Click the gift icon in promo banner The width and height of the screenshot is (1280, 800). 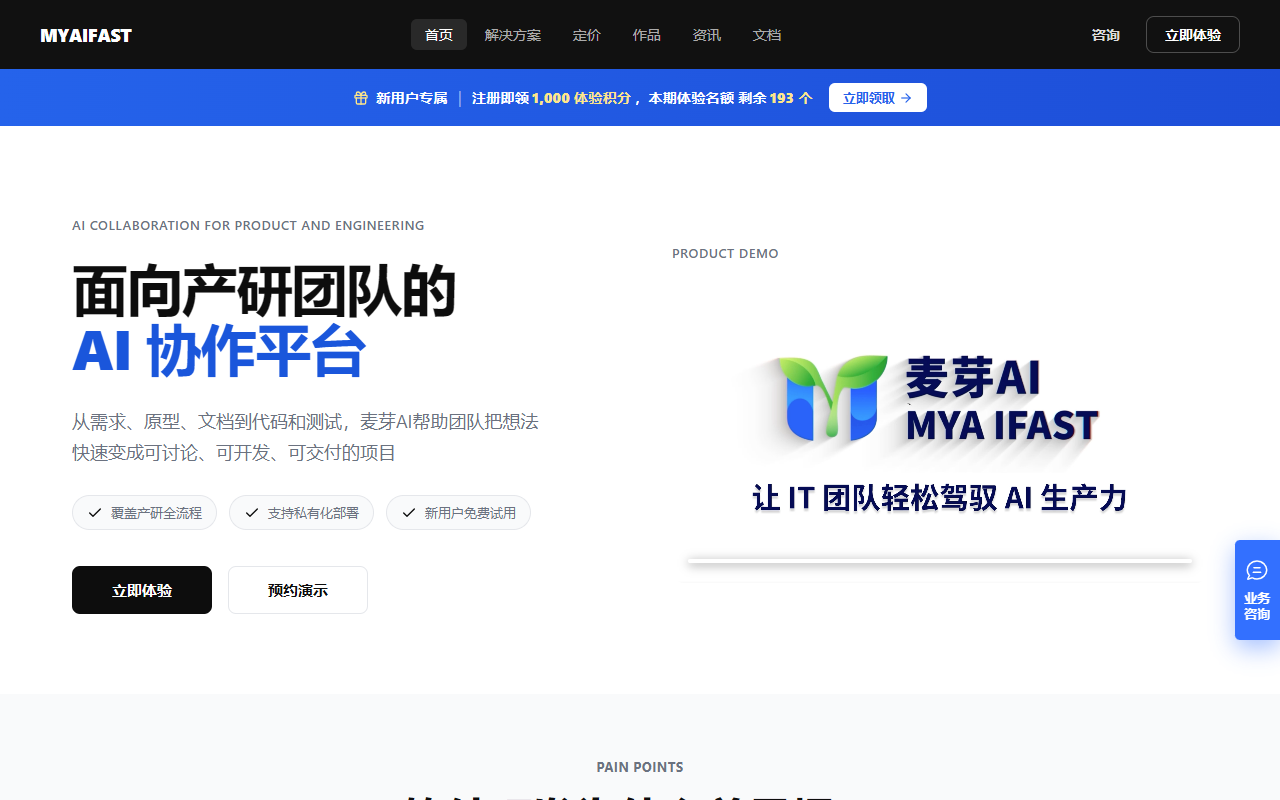point(361,98)
